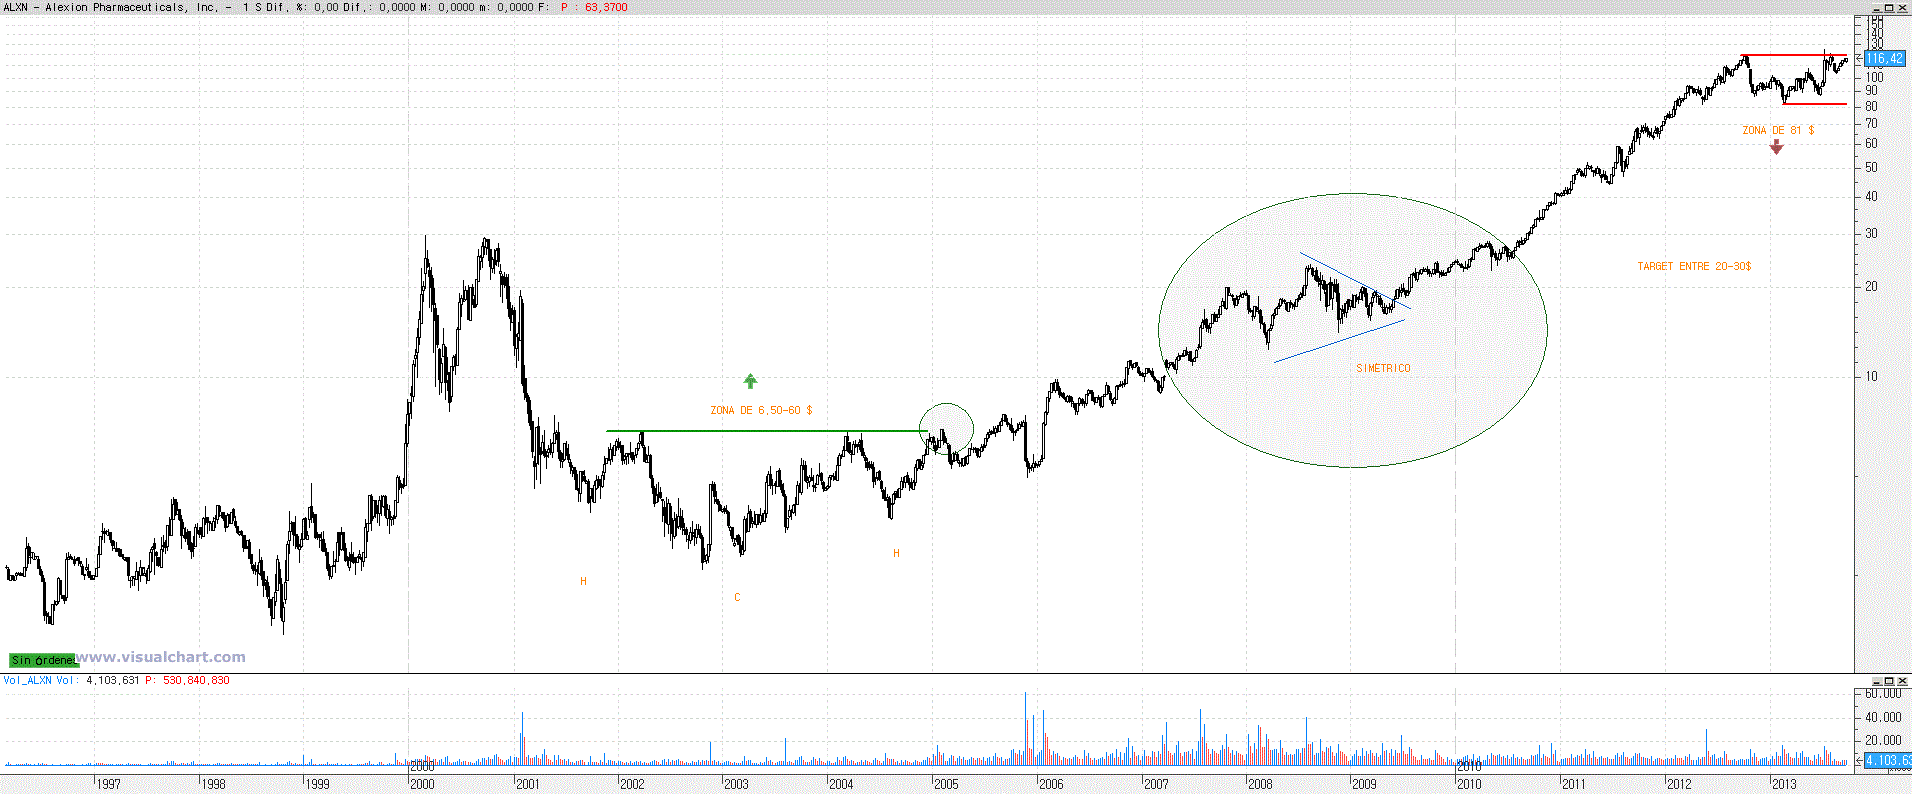The width and height of the screenshot is (1912, 794).
Task: Select the lower red horizontal support line at 81
Action: coord(1814,104)
